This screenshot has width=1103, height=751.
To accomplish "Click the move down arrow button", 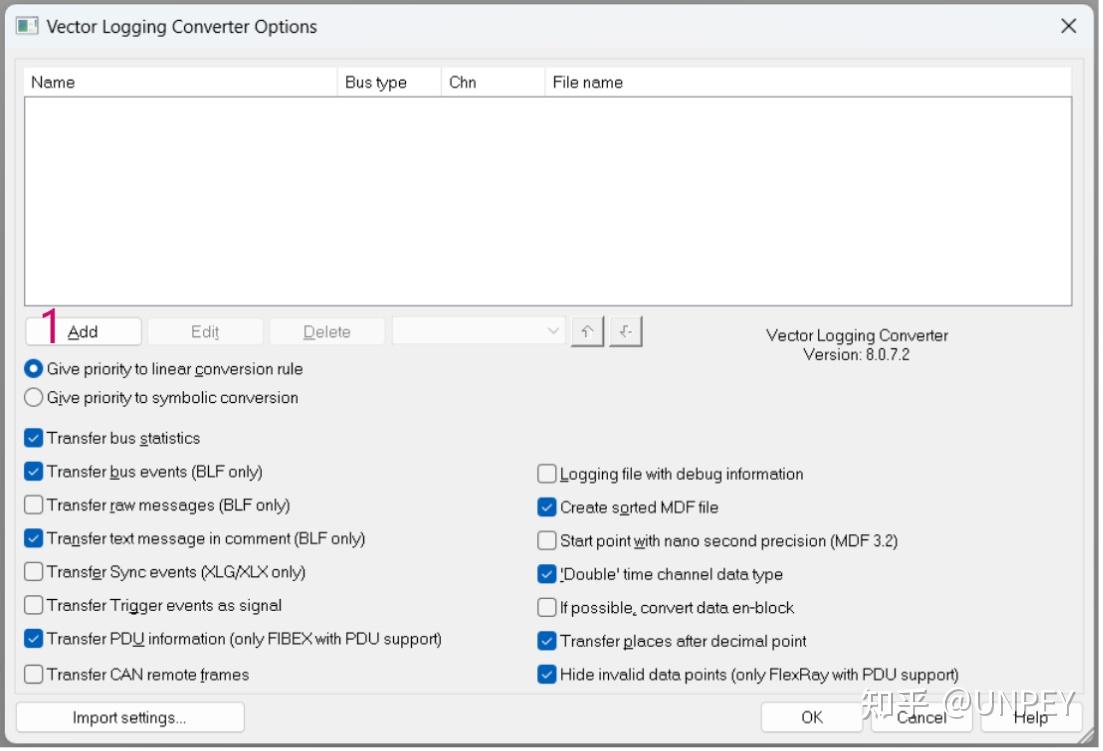I will point(626,332).
